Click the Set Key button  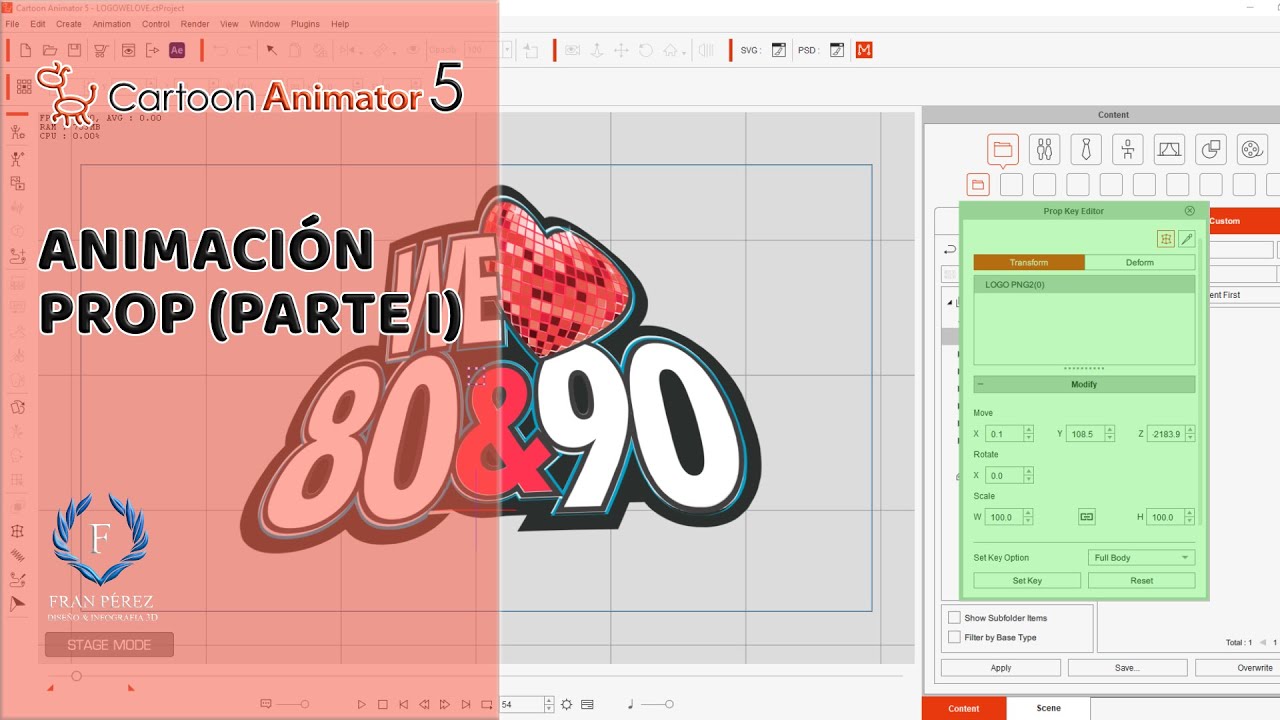[x=1027, y=580]
